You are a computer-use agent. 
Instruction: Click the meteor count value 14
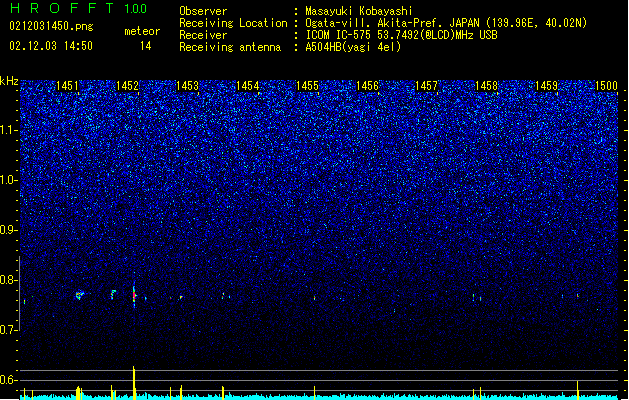coord(146,46)
